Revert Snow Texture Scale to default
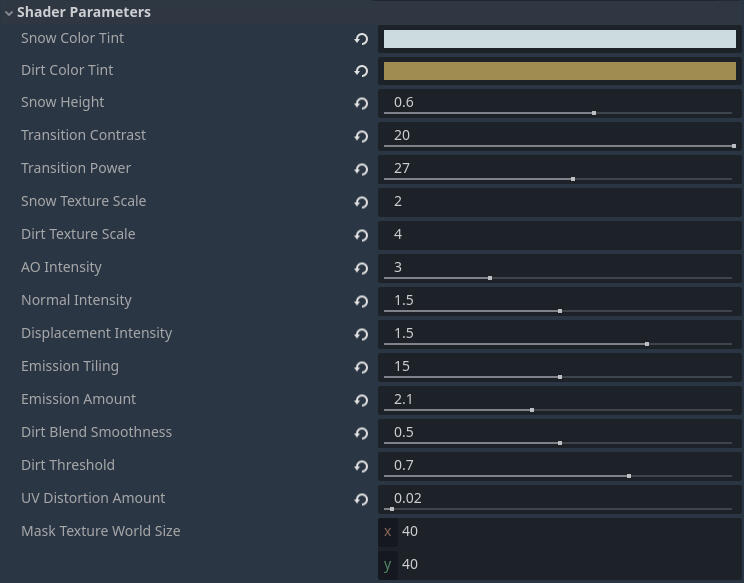This screenshot has width=744, height=583. tap(361, 202)
